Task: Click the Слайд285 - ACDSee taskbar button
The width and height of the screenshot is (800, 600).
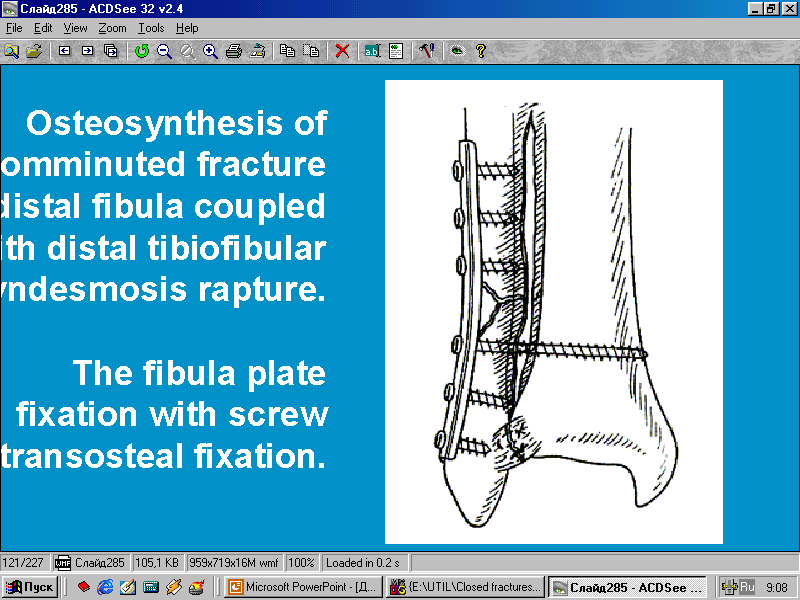Action: pyautogui.click(x=628, y=587)
